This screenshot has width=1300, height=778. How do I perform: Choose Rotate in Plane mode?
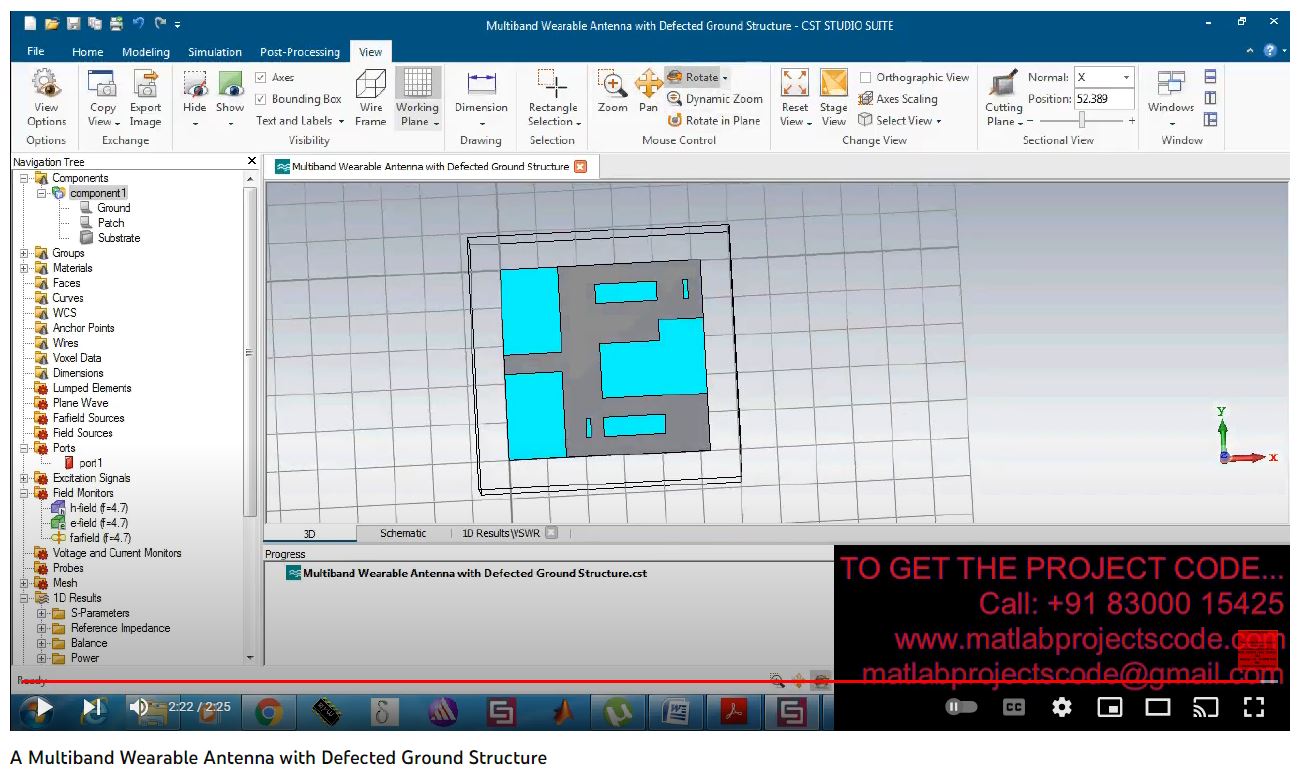(x=714, y=120)
